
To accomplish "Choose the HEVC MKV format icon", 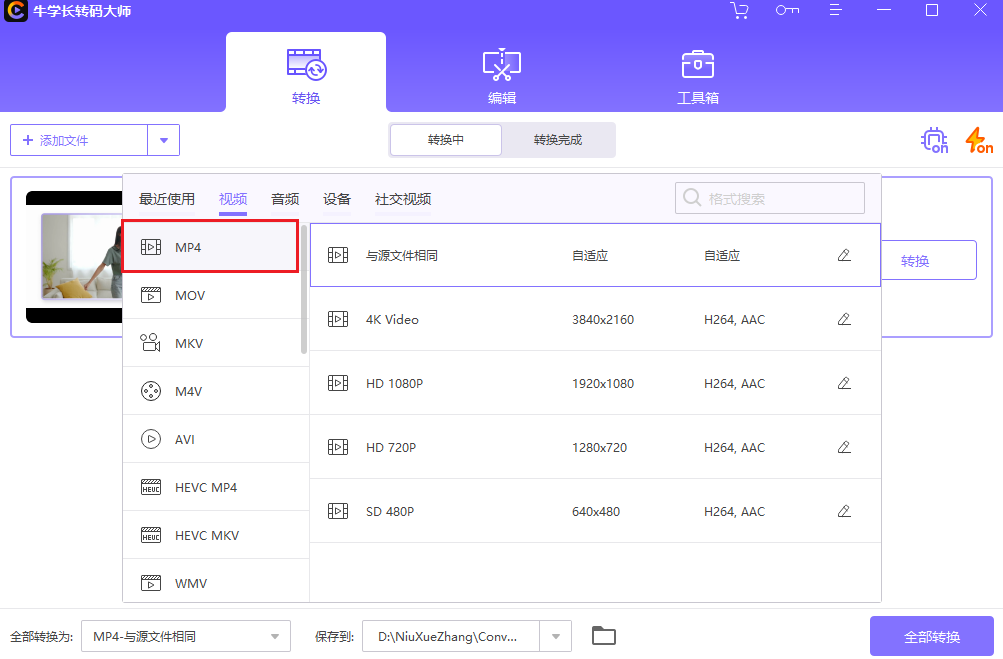I will (x=151, y=535).
